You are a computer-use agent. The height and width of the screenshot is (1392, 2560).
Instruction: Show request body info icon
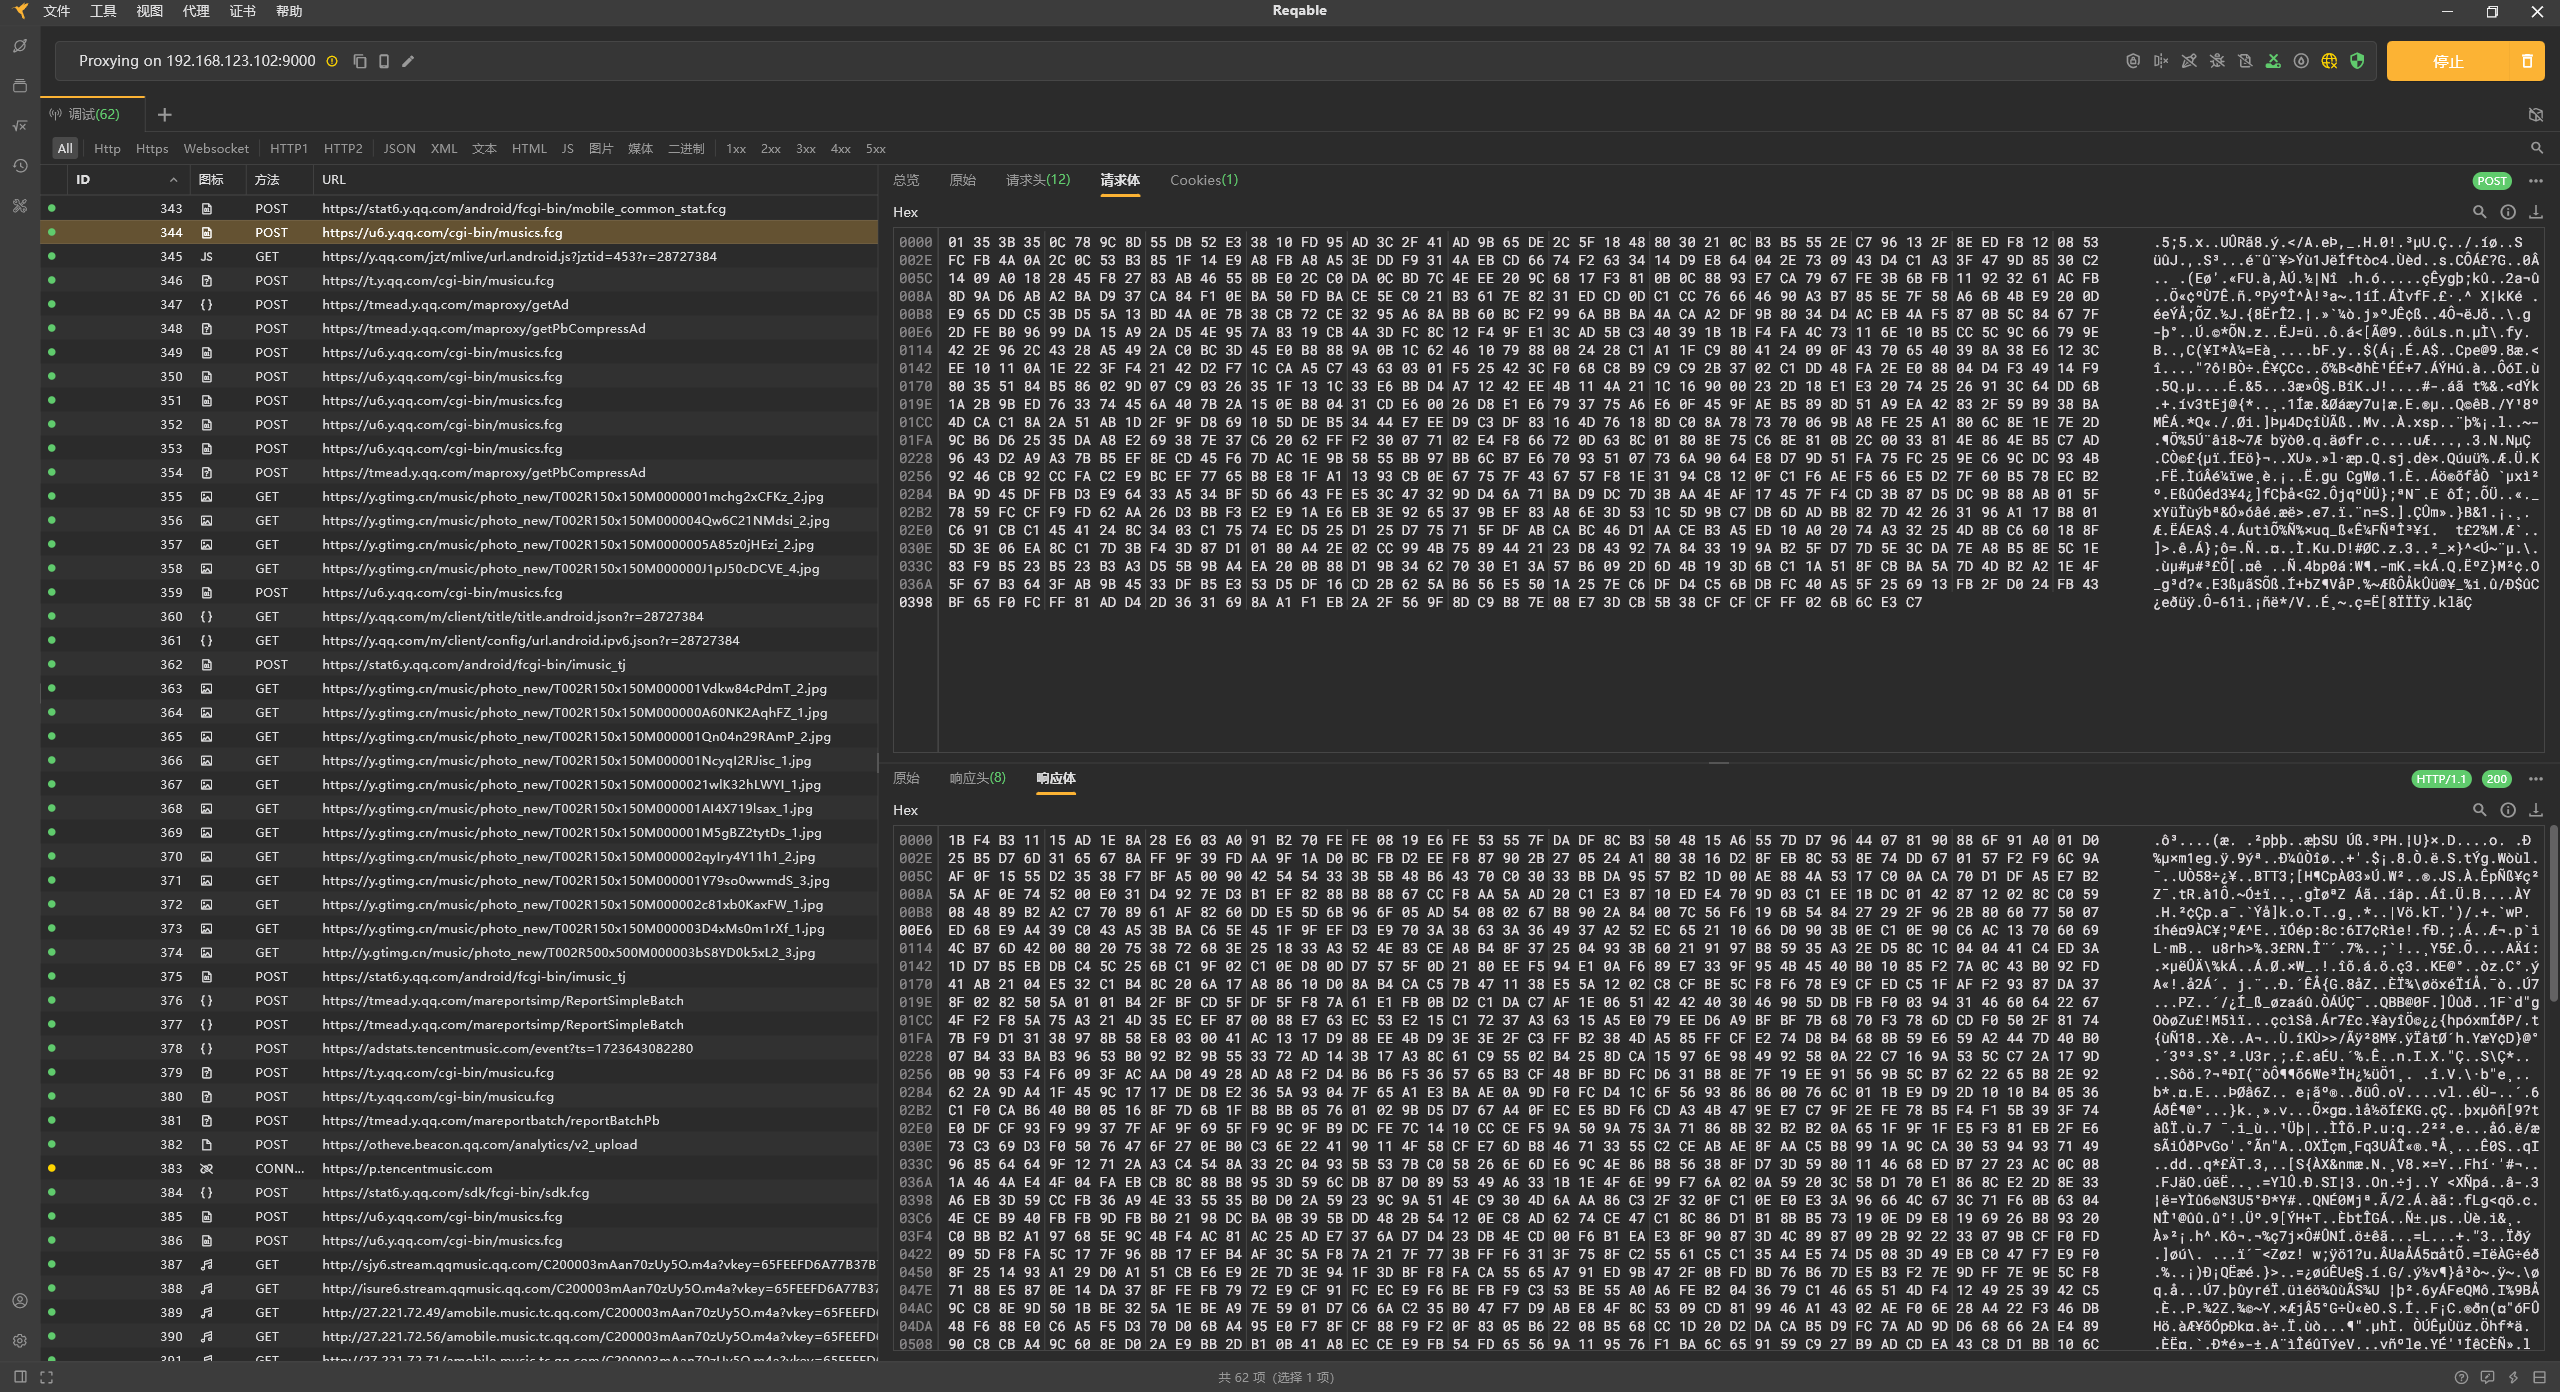tap(2507, 212)
